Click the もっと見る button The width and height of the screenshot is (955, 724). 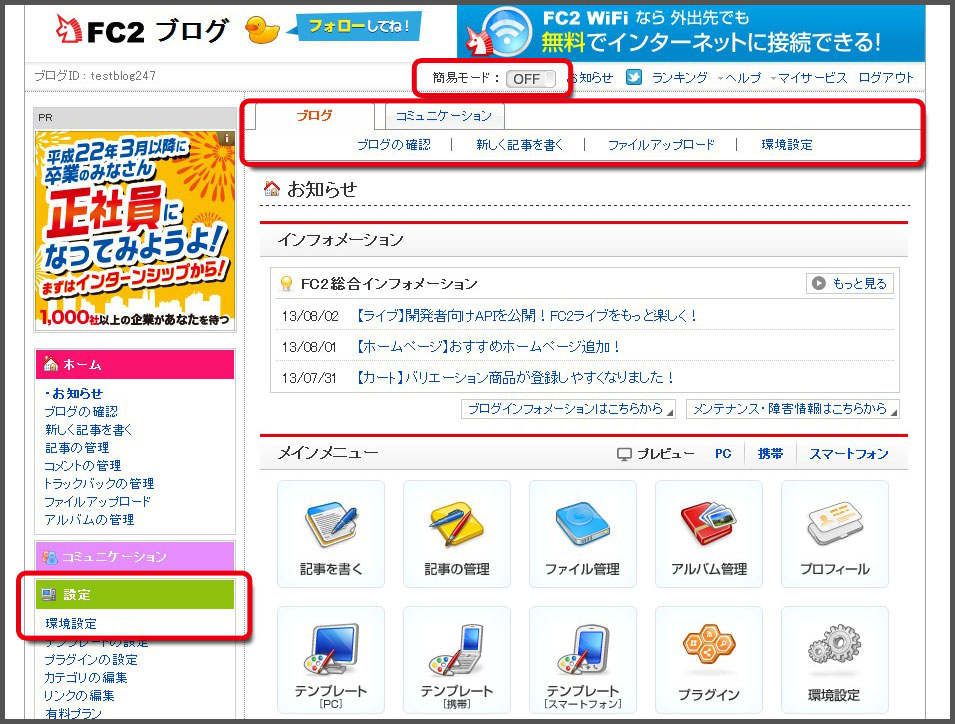(850, 283)
